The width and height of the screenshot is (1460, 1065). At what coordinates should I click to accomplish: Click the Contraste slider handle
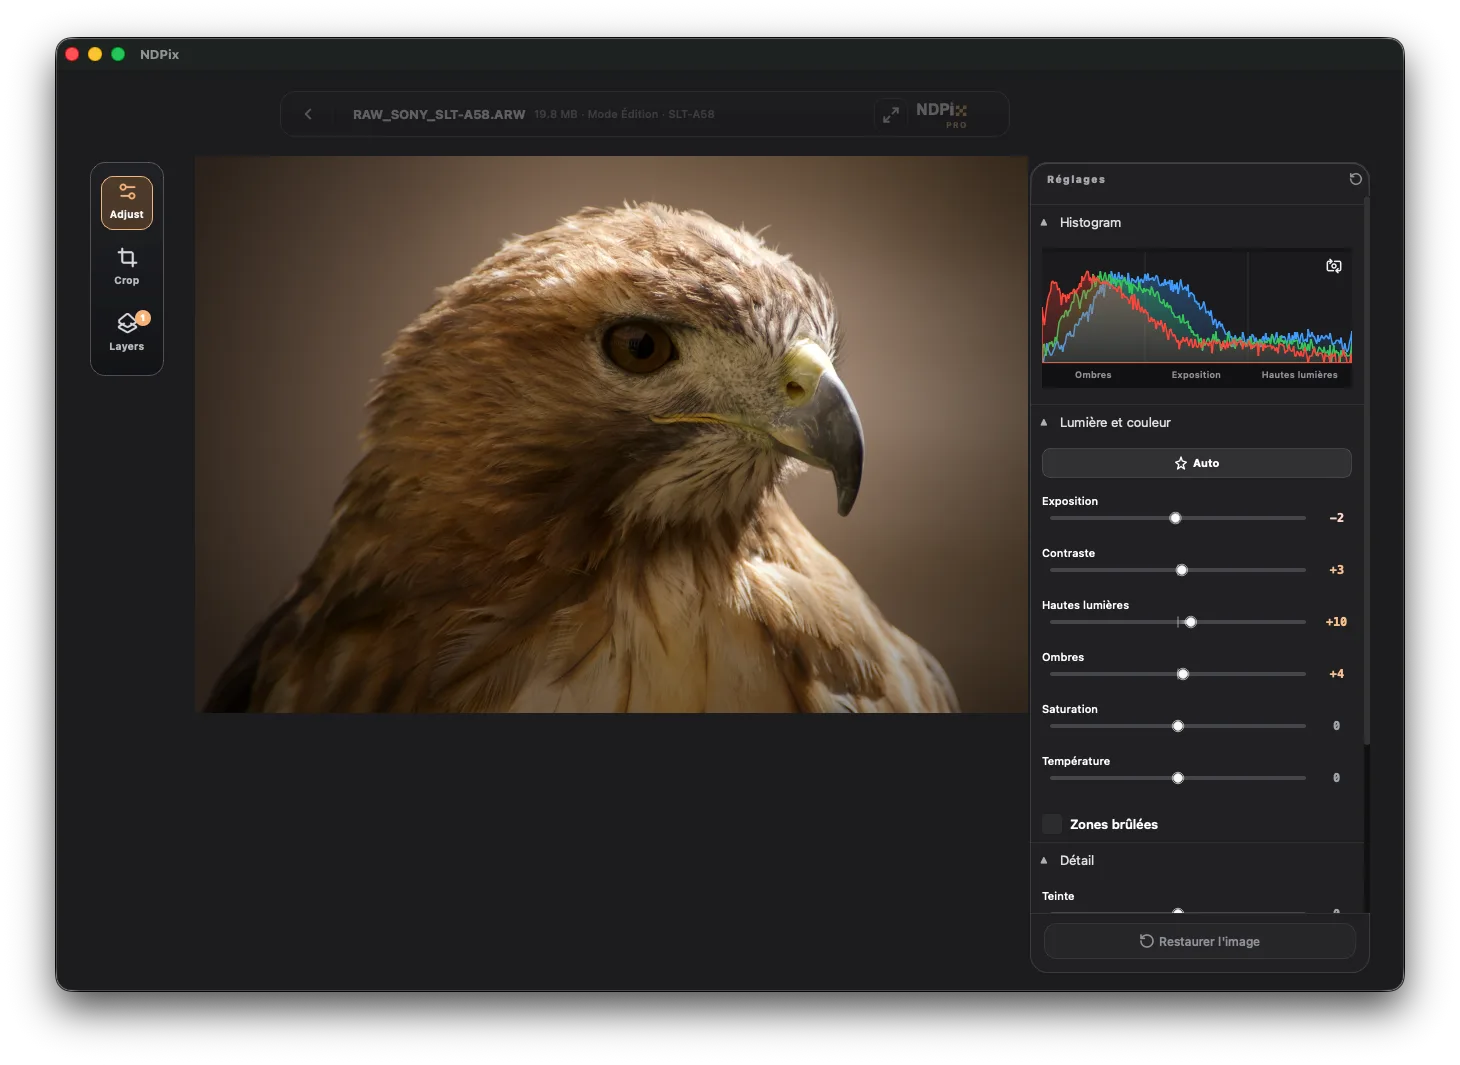pos(1182,570)
